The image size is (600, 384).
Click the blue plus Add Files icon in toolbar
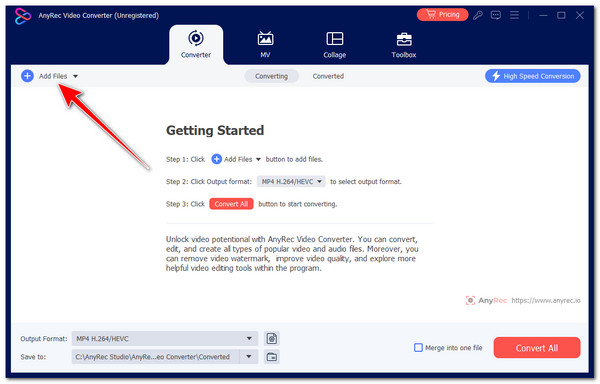tap(27, 76)
